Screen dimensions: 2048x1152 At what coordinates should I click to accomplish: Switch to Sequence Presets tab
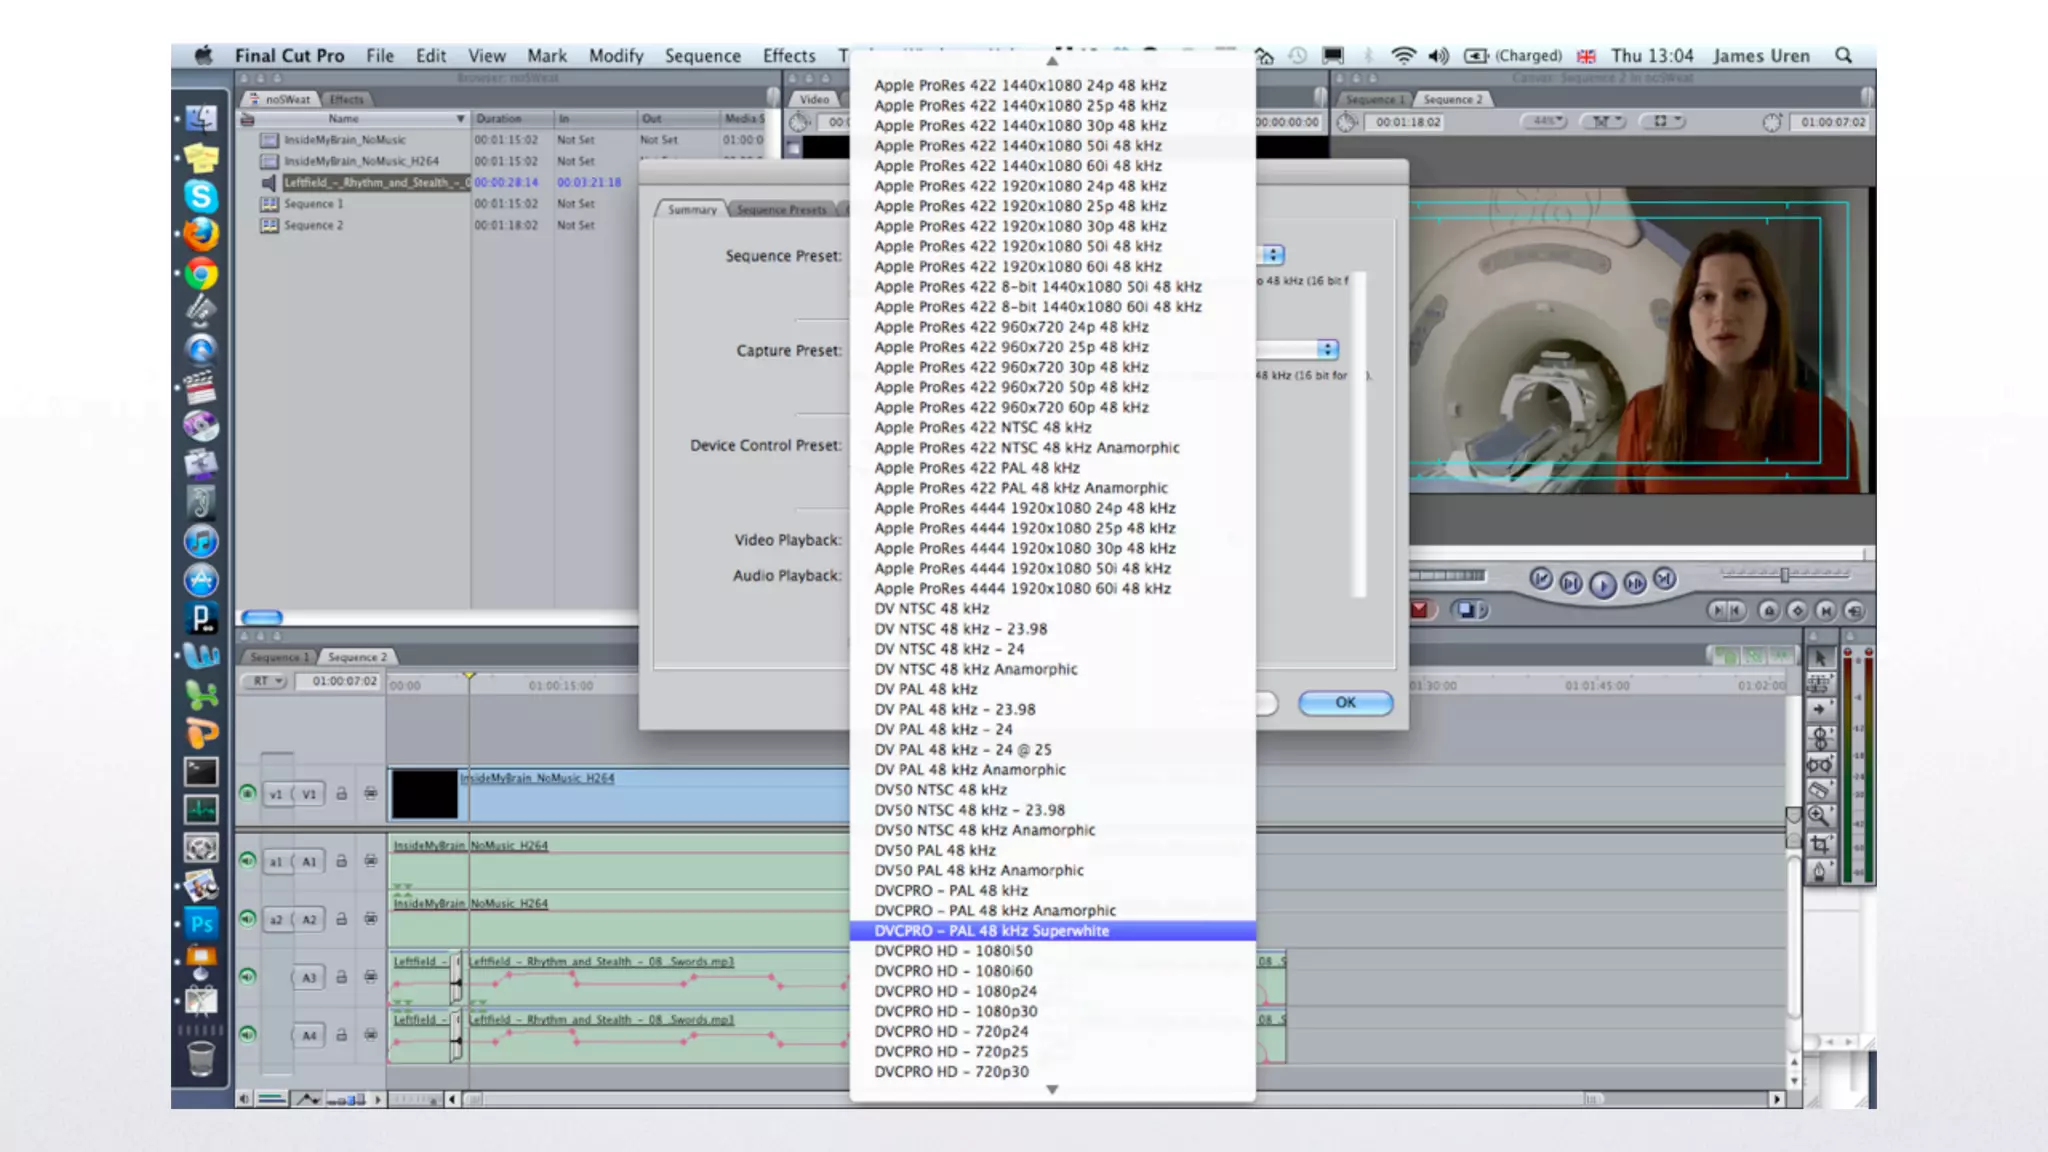click(782, 210)
